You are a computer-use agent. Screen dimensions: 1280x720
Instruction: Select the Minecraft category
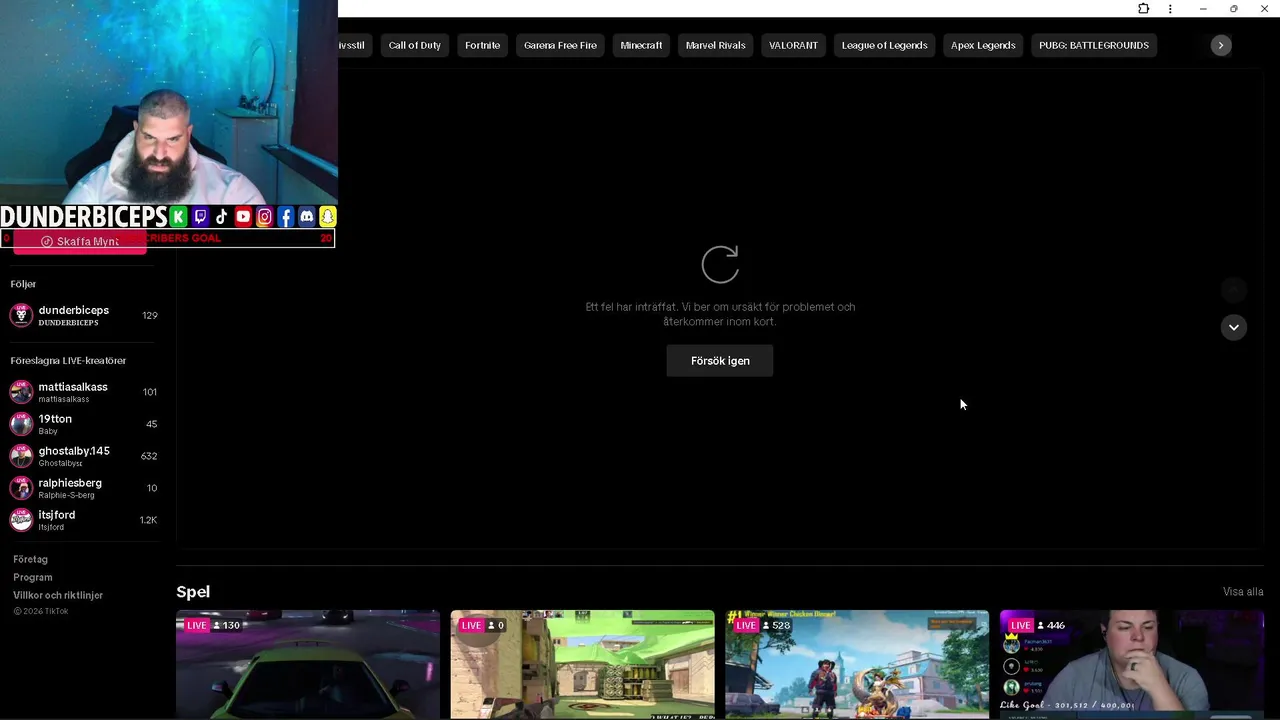[x=641, y=45]
